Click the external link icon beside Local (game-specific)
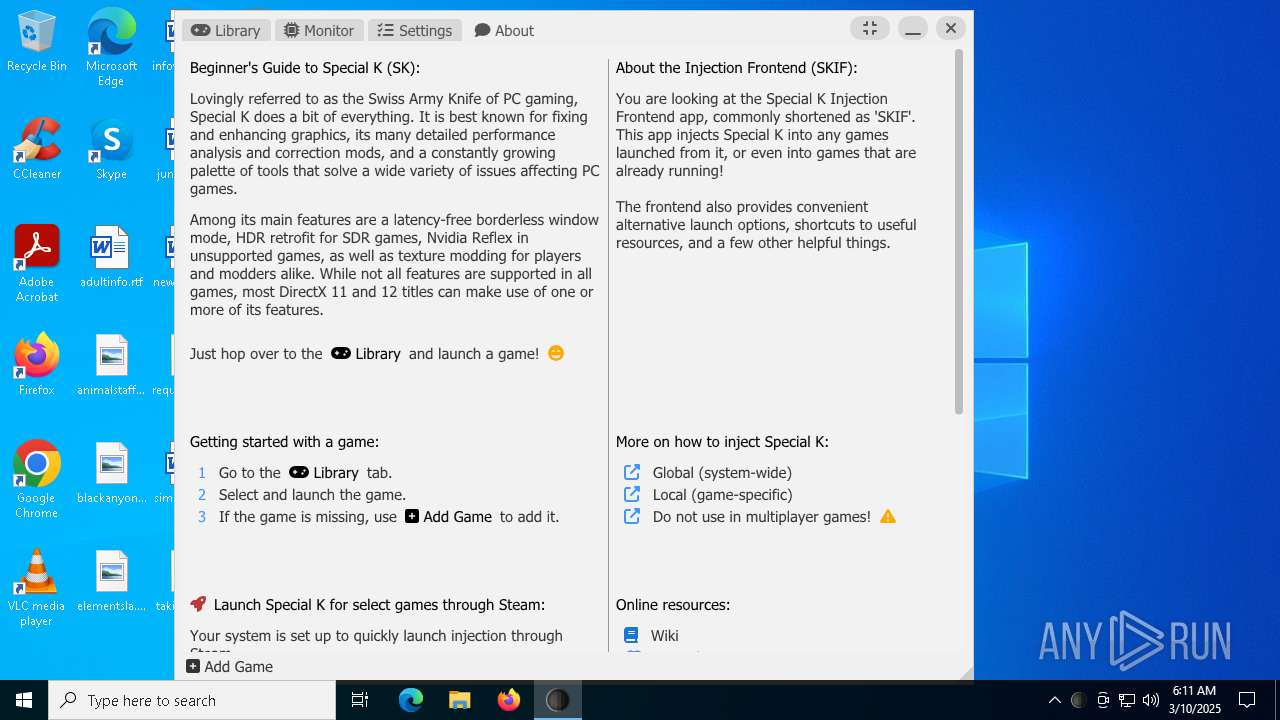This screenshot has width=1280, height=720. tap(632, 494)
